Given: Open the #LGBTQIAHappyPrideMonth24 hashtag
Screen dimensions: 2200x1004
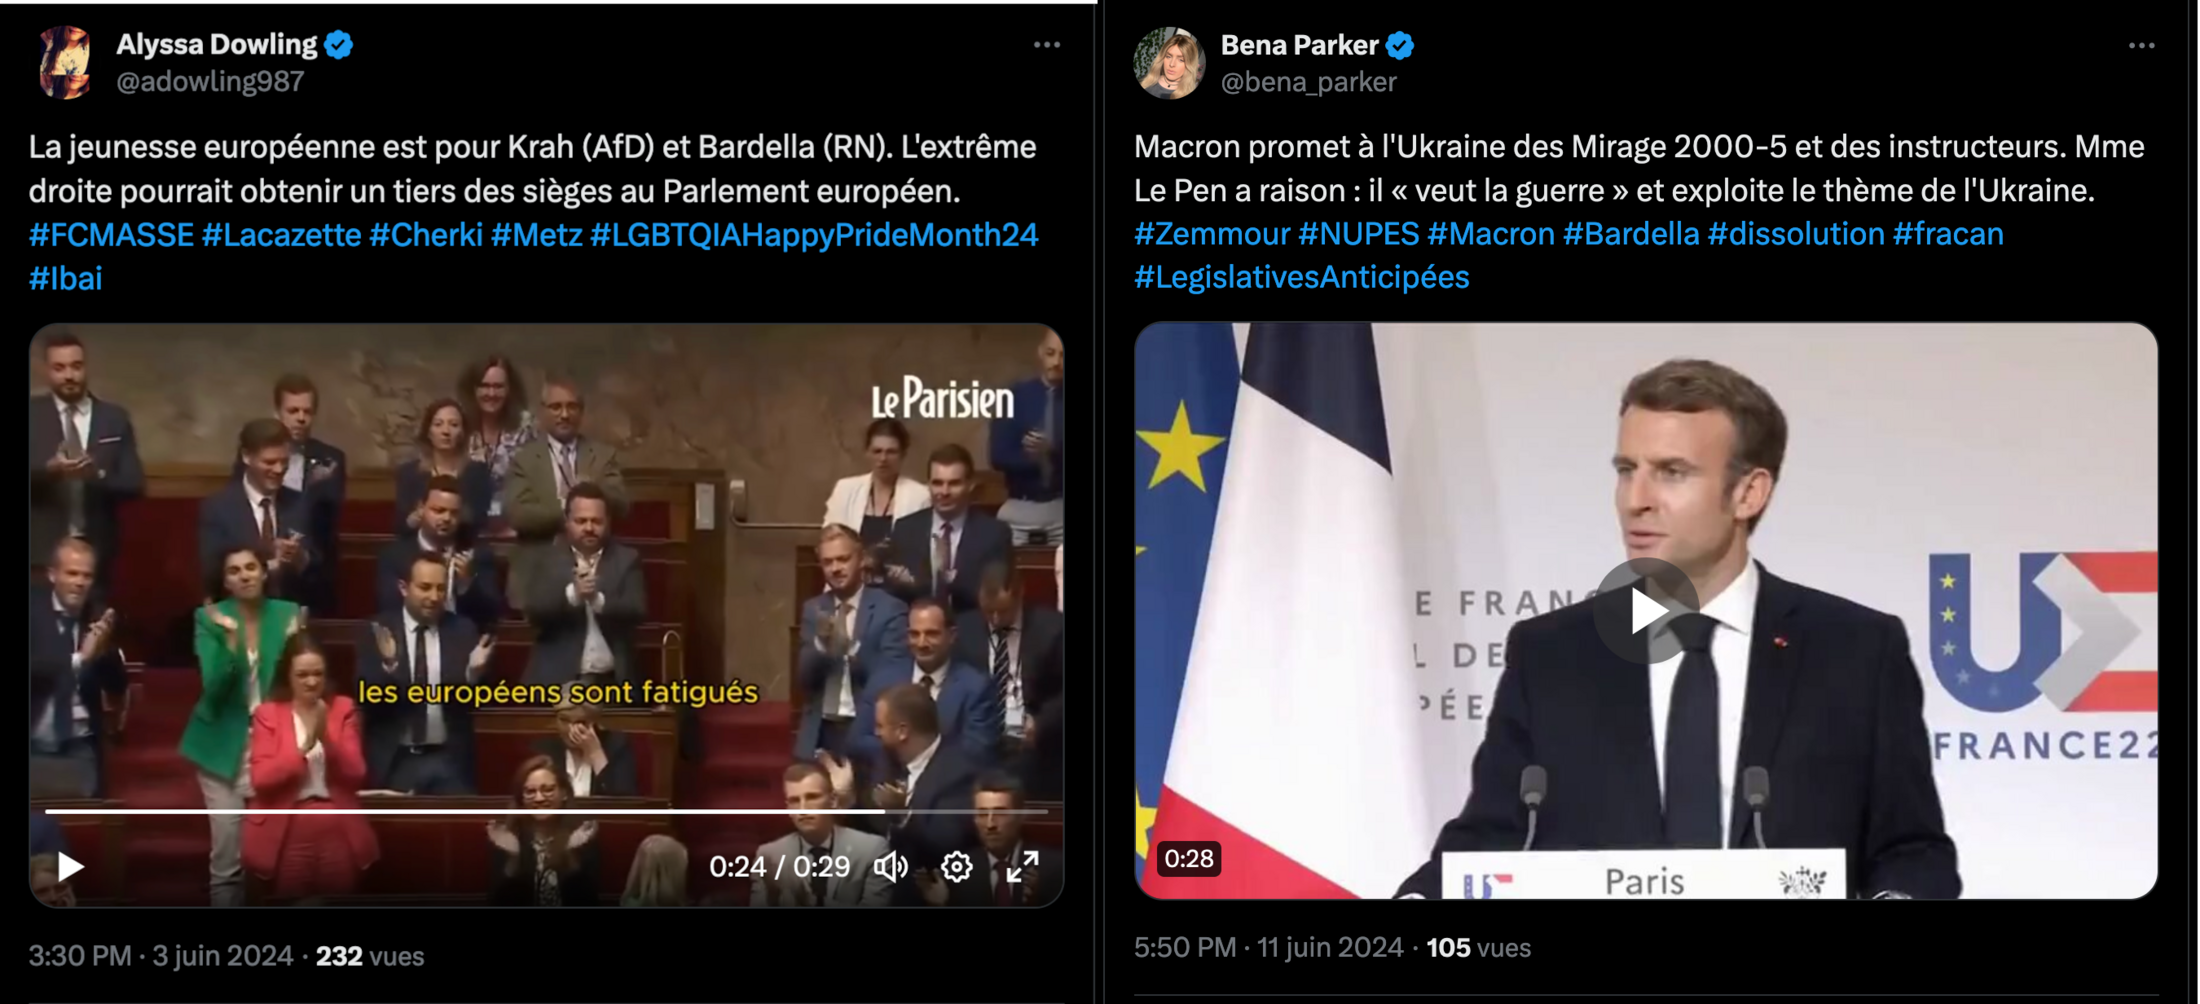Looking at the screenshot, I should (x=814, y=235).
